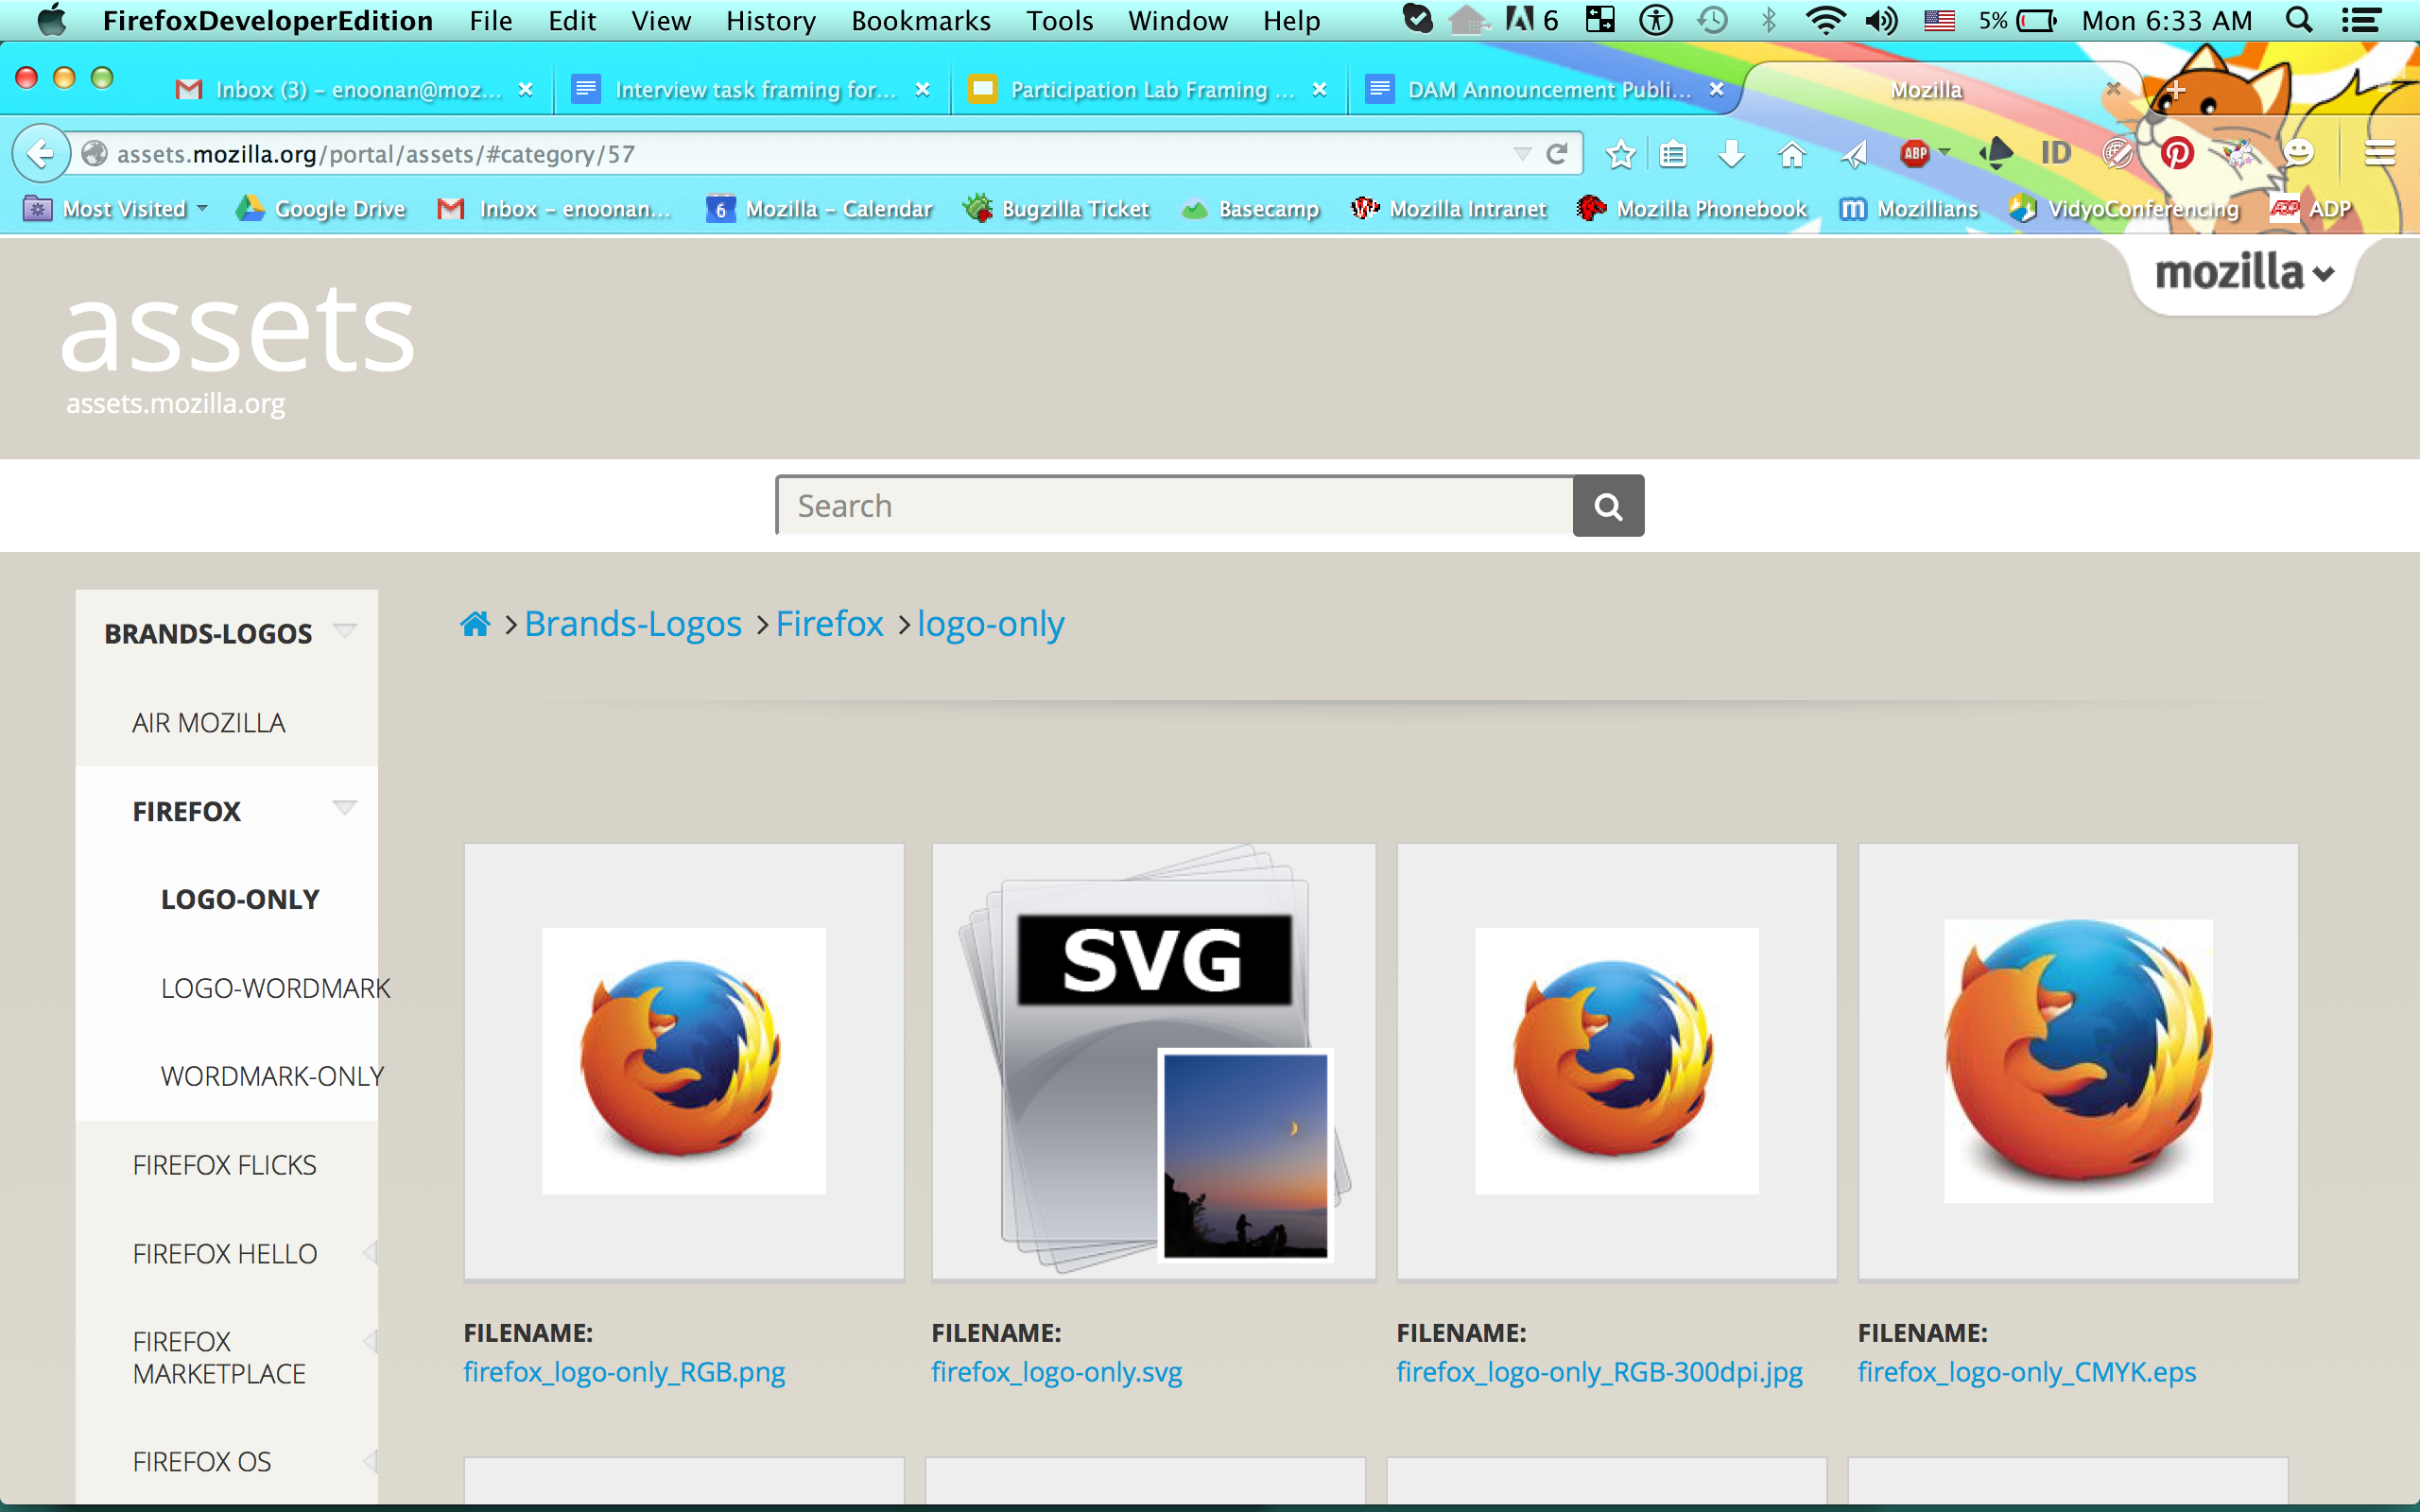Bookmark this page with the star icon
This screenshot has height=1512, width=2420.
click(1620, 154)
